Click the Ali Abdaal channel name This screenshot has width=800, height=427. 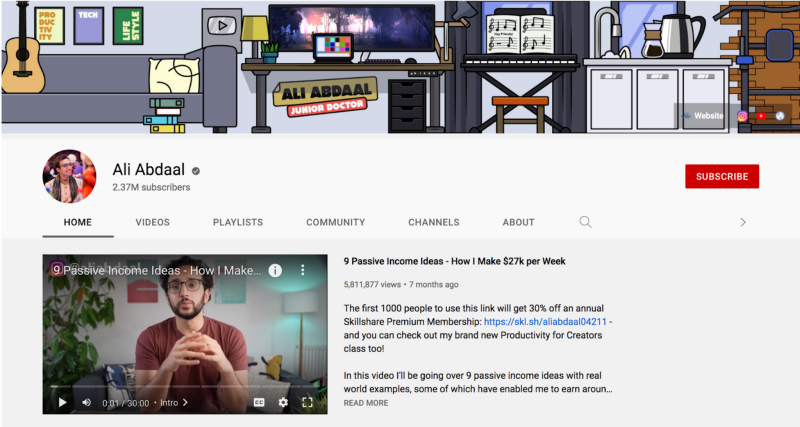148,169
